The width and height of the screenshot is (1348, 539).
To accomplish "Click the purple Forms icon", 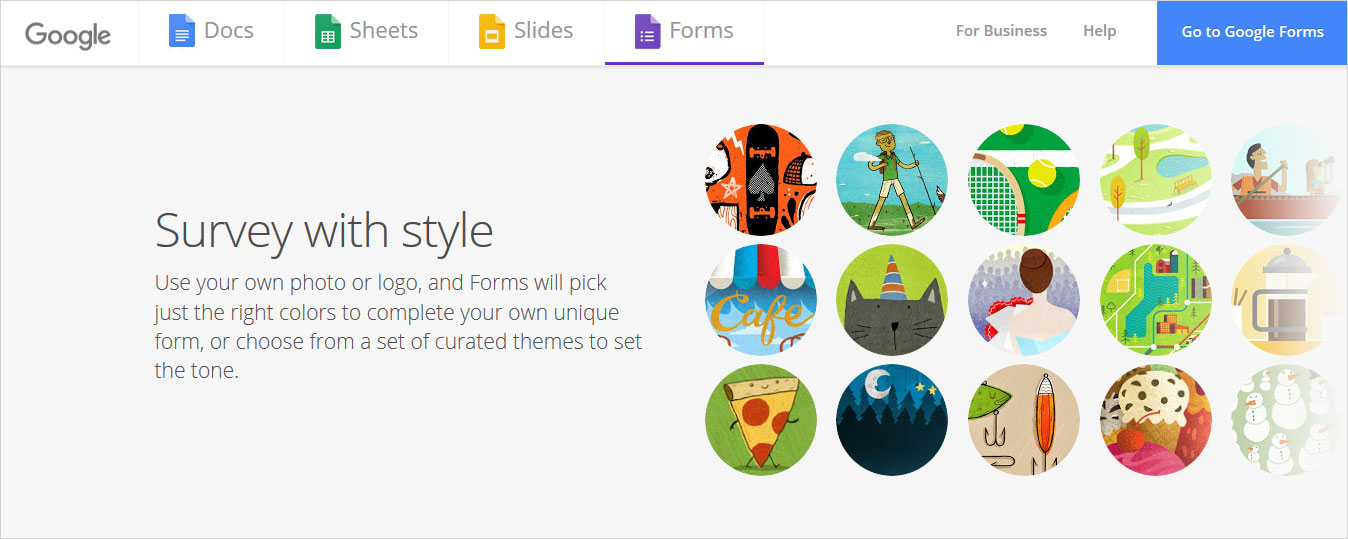I will pyautogui.click(x=647, y=32).
